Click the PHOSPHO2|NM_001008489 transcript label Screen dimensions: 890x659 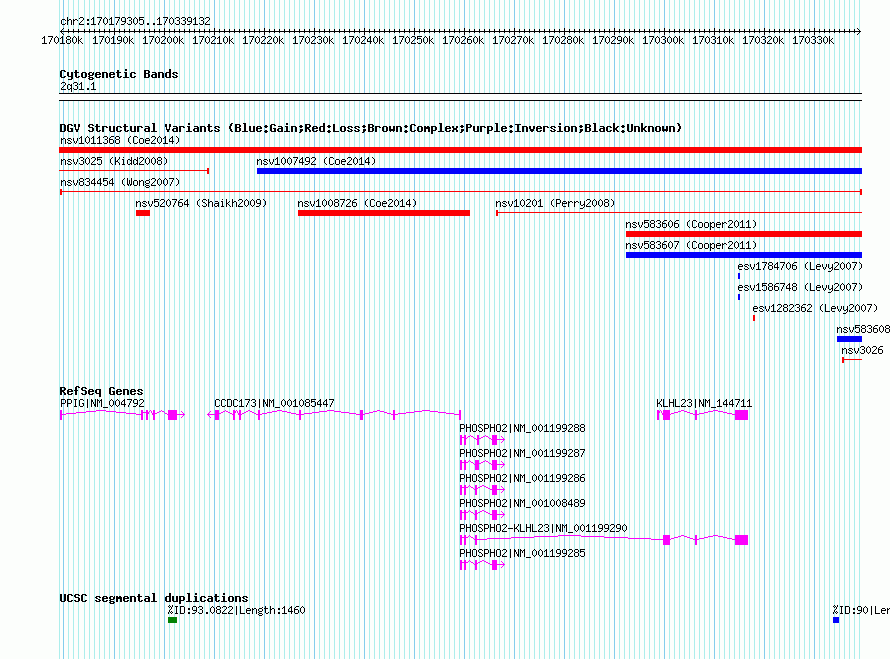522,503
